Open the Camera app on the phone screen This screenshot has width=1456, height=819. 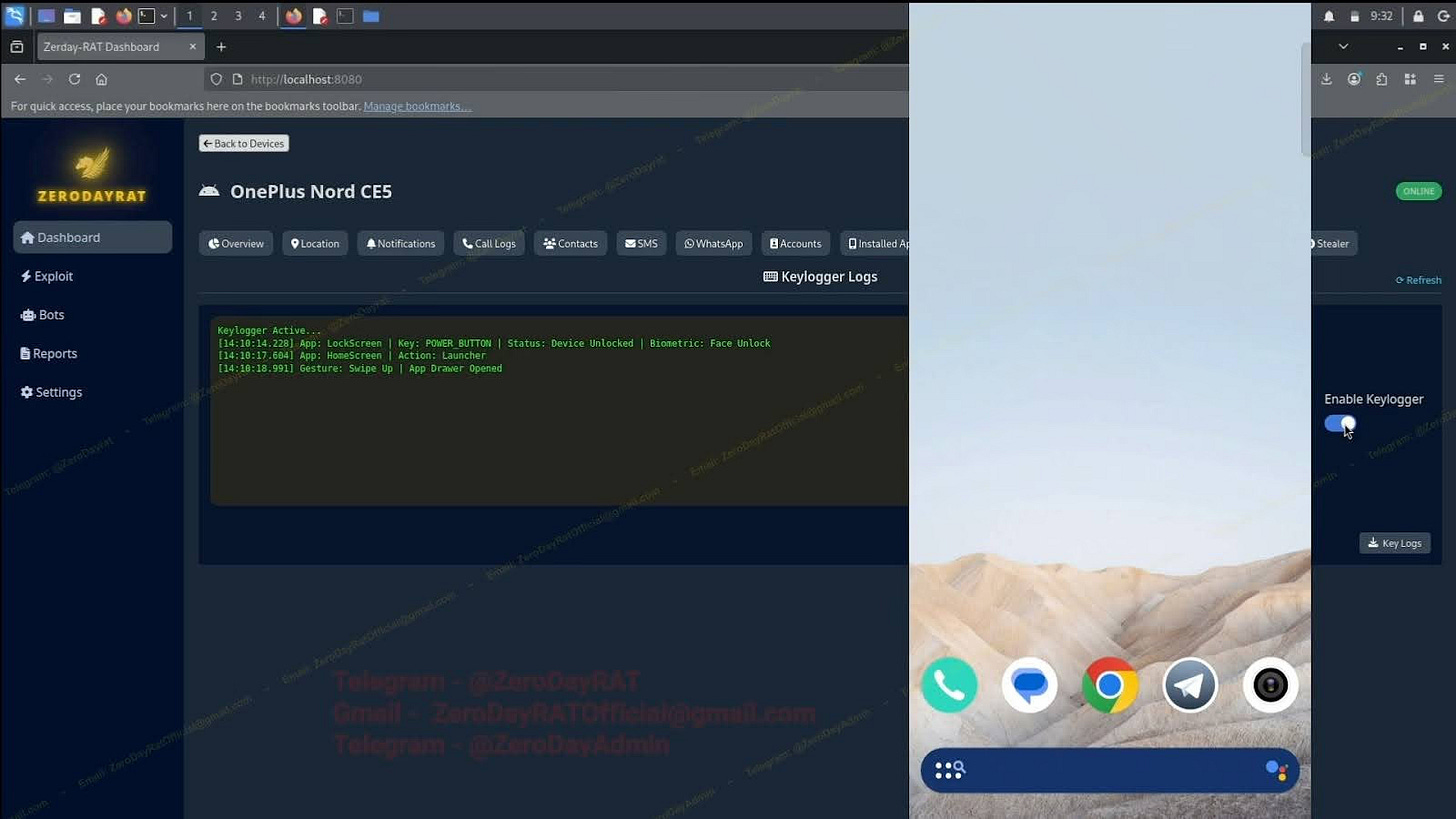click(1270, 685)
